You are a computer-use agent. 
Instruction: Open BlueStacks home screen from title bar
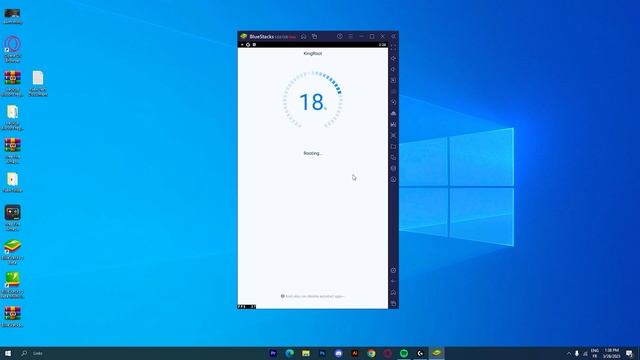click(304, 36)
